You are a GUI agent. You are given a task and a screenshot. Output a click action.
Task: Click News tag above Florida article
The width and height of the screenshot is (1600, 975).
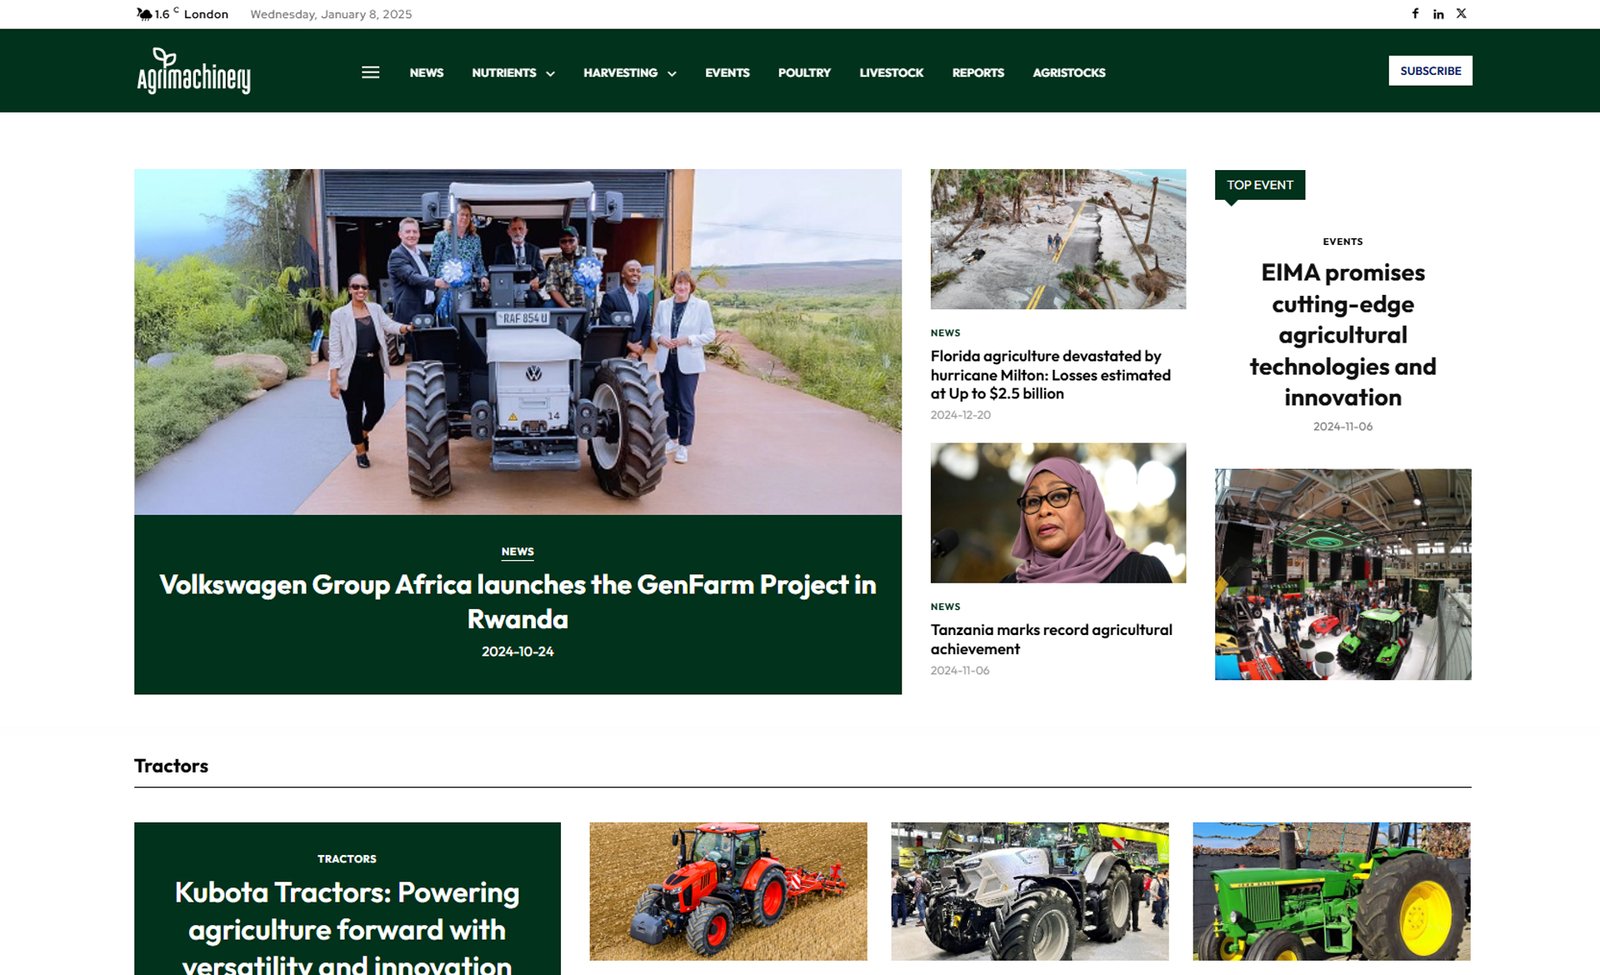[945, 333]
